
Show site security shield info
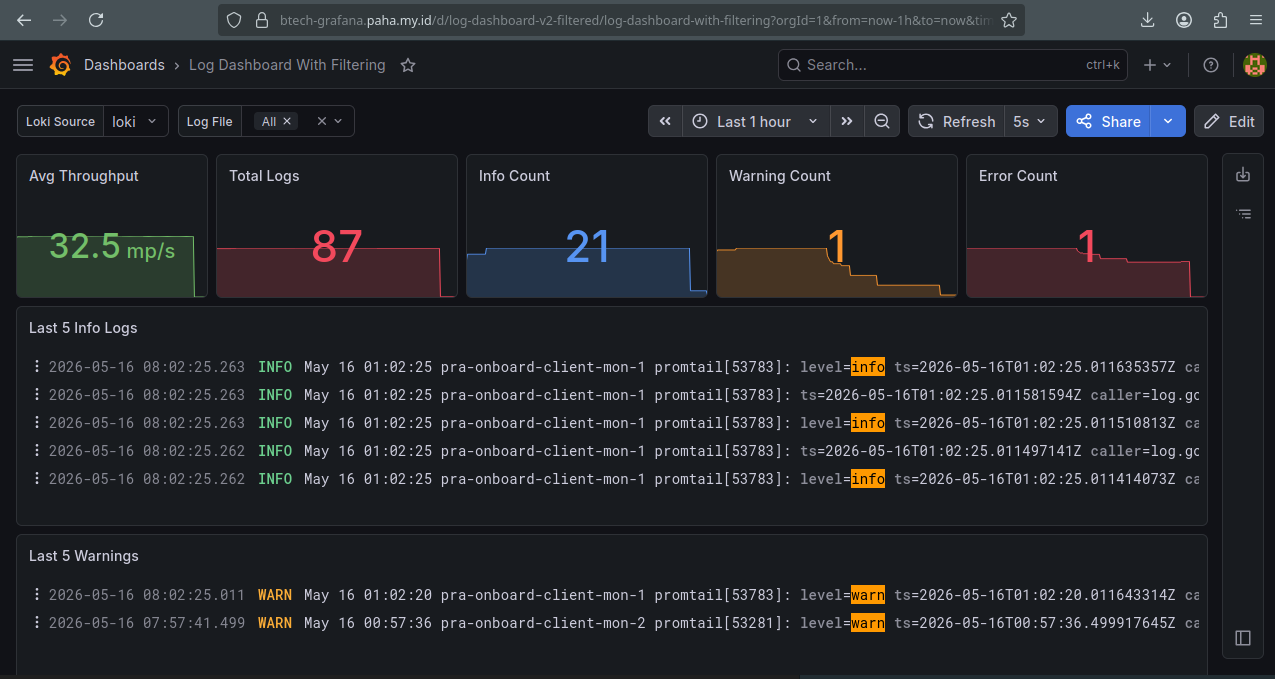coord(234,20)
